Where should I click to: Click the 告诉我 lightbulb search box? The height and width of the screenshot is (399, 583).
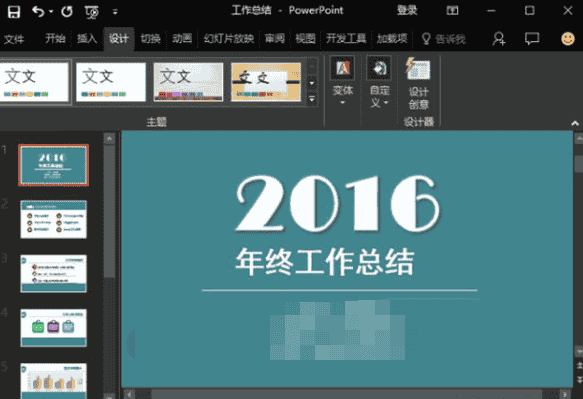(444, 39)
